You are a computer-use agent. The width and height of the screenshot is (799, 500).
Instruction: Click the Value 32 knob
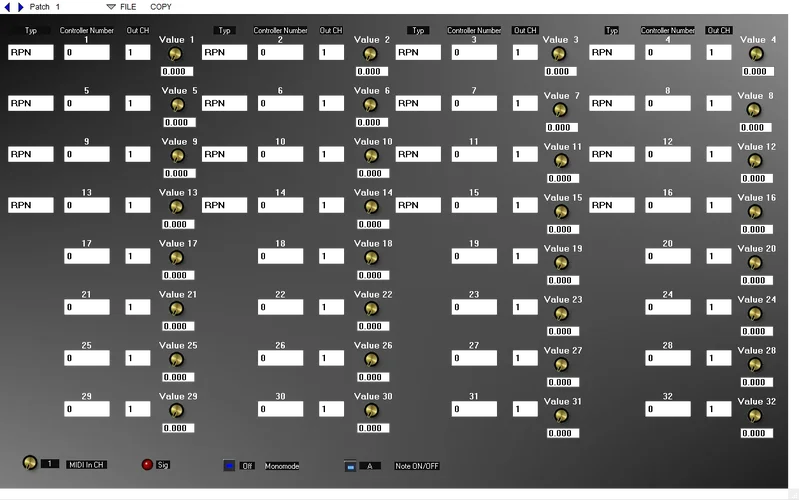point(755,415)
